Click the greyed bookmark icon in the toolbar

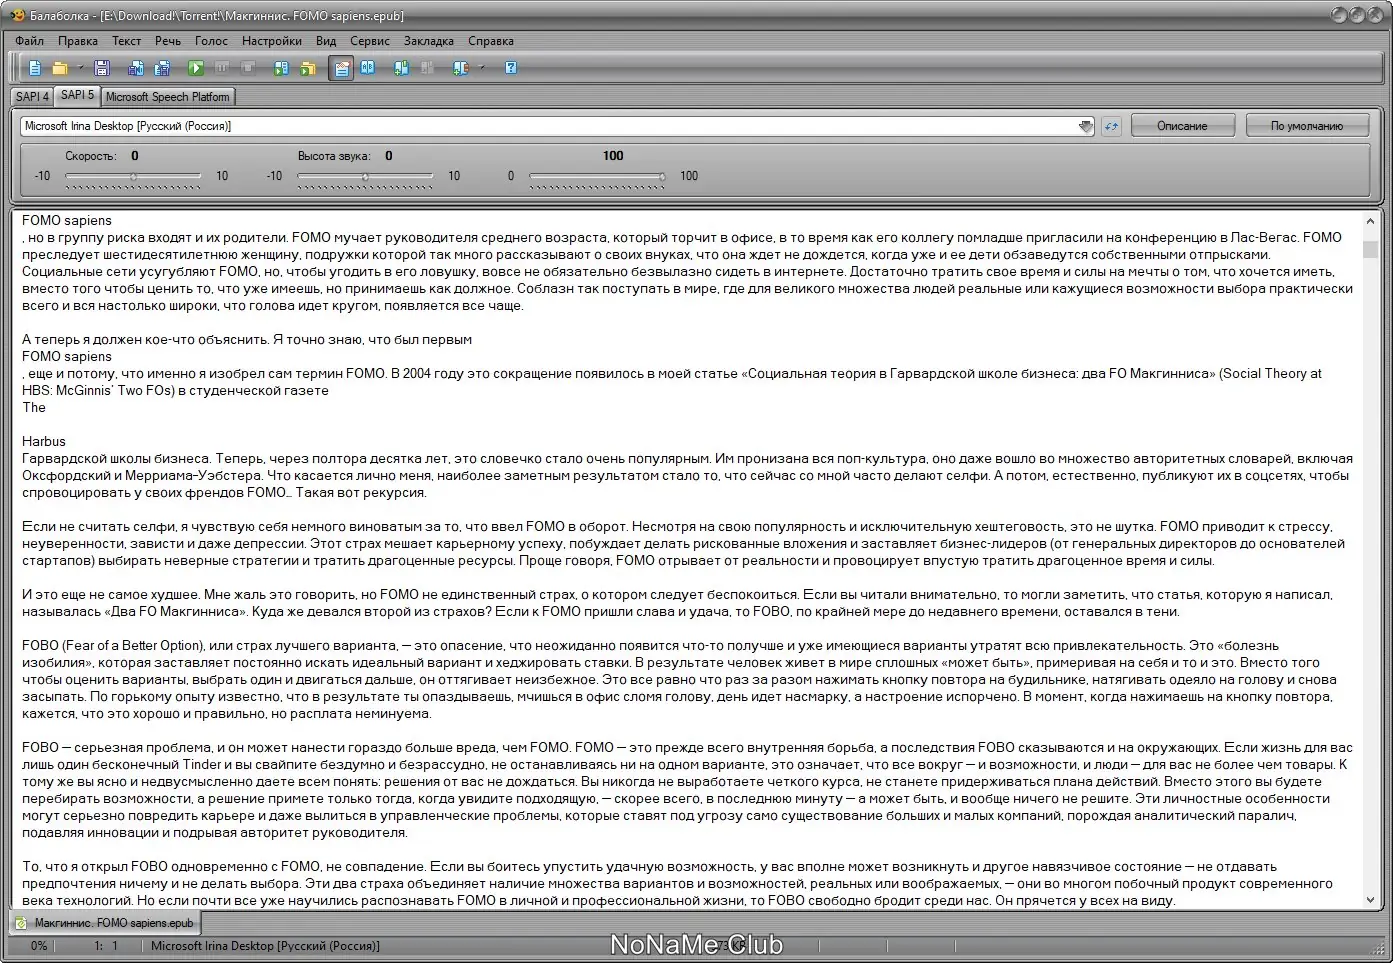point(427,68)
